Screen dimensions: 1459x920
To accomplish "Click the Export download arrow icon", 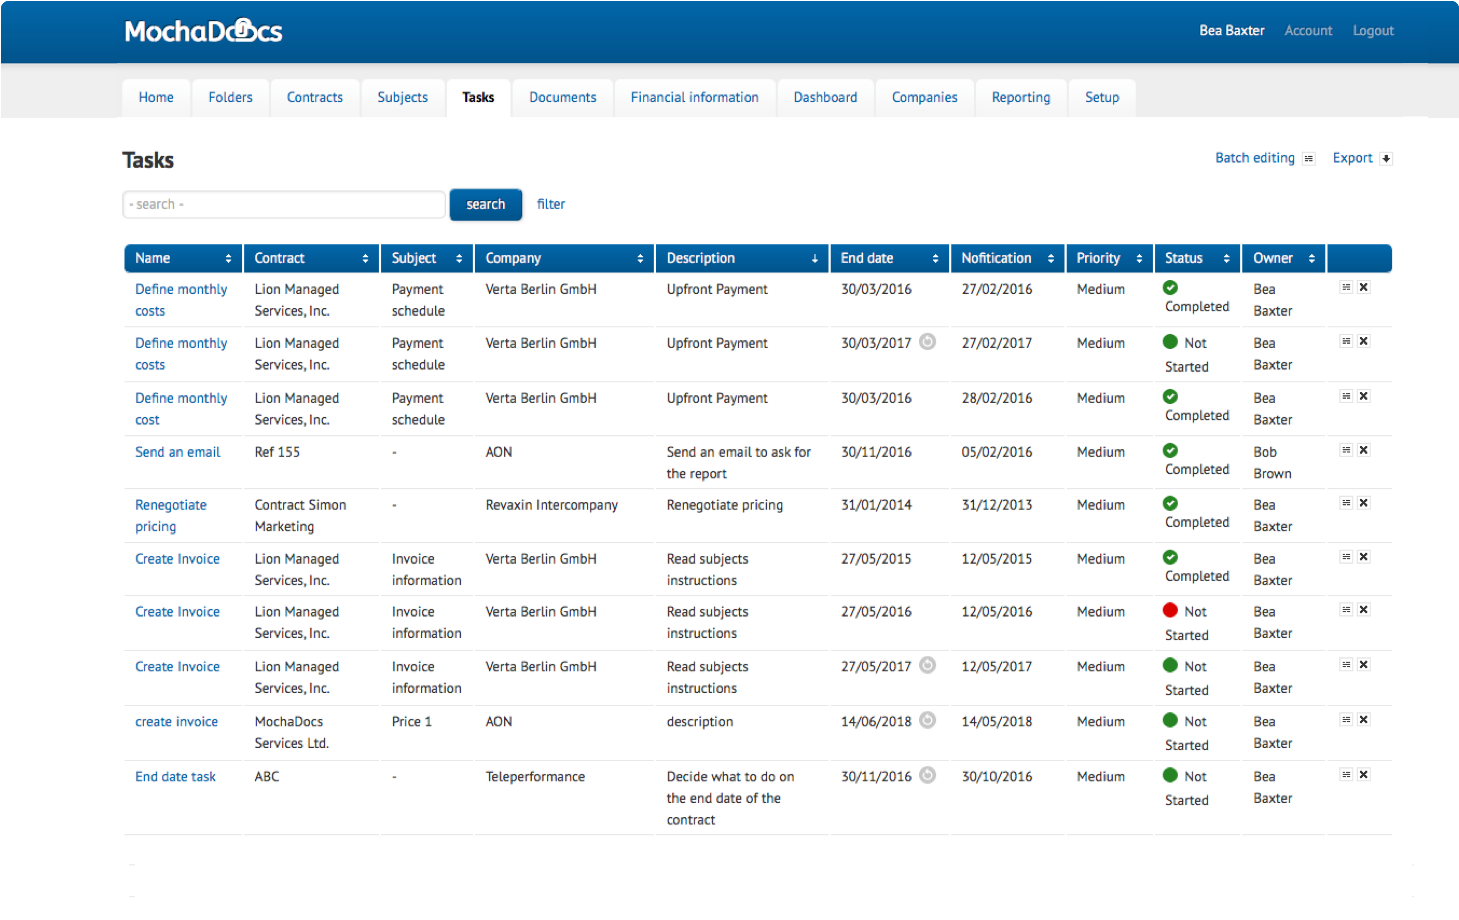I will (x=1386, y=159).
